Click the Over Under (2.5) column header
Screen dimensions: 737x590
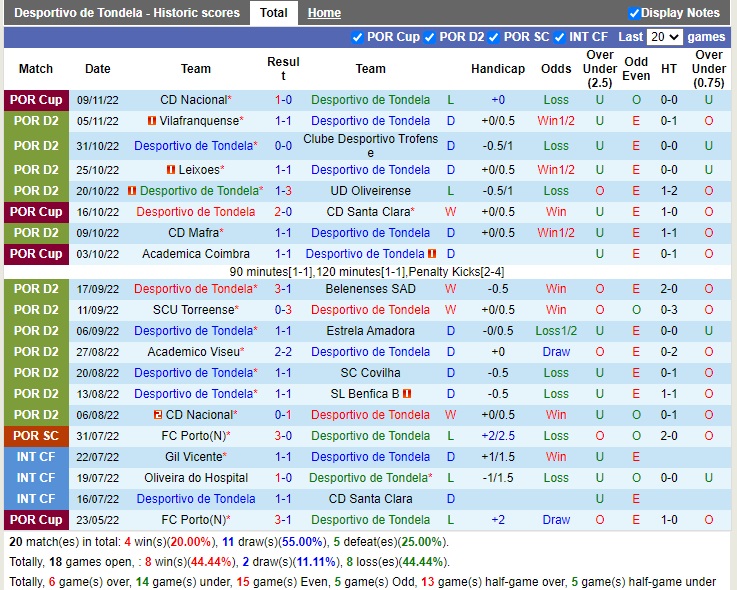click(600, 69)
